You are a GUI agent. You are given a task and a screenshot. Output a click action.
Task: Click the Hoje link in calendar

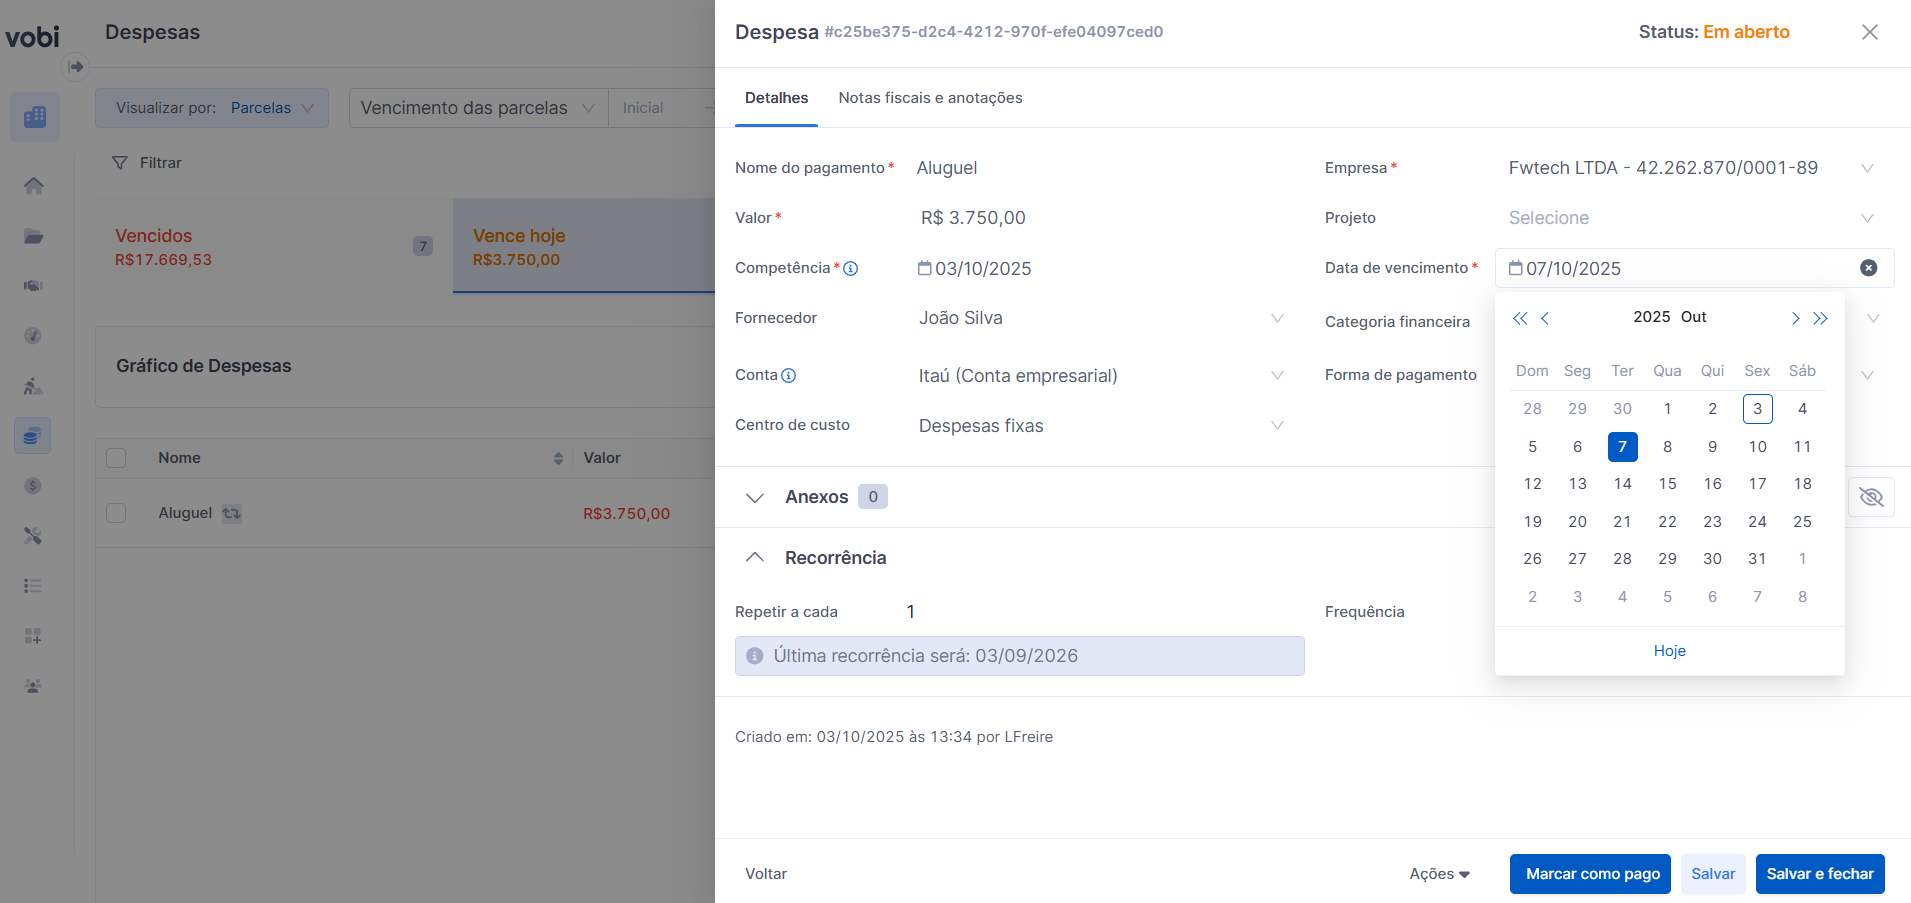pyautogui.click(x=1669, y=651)
